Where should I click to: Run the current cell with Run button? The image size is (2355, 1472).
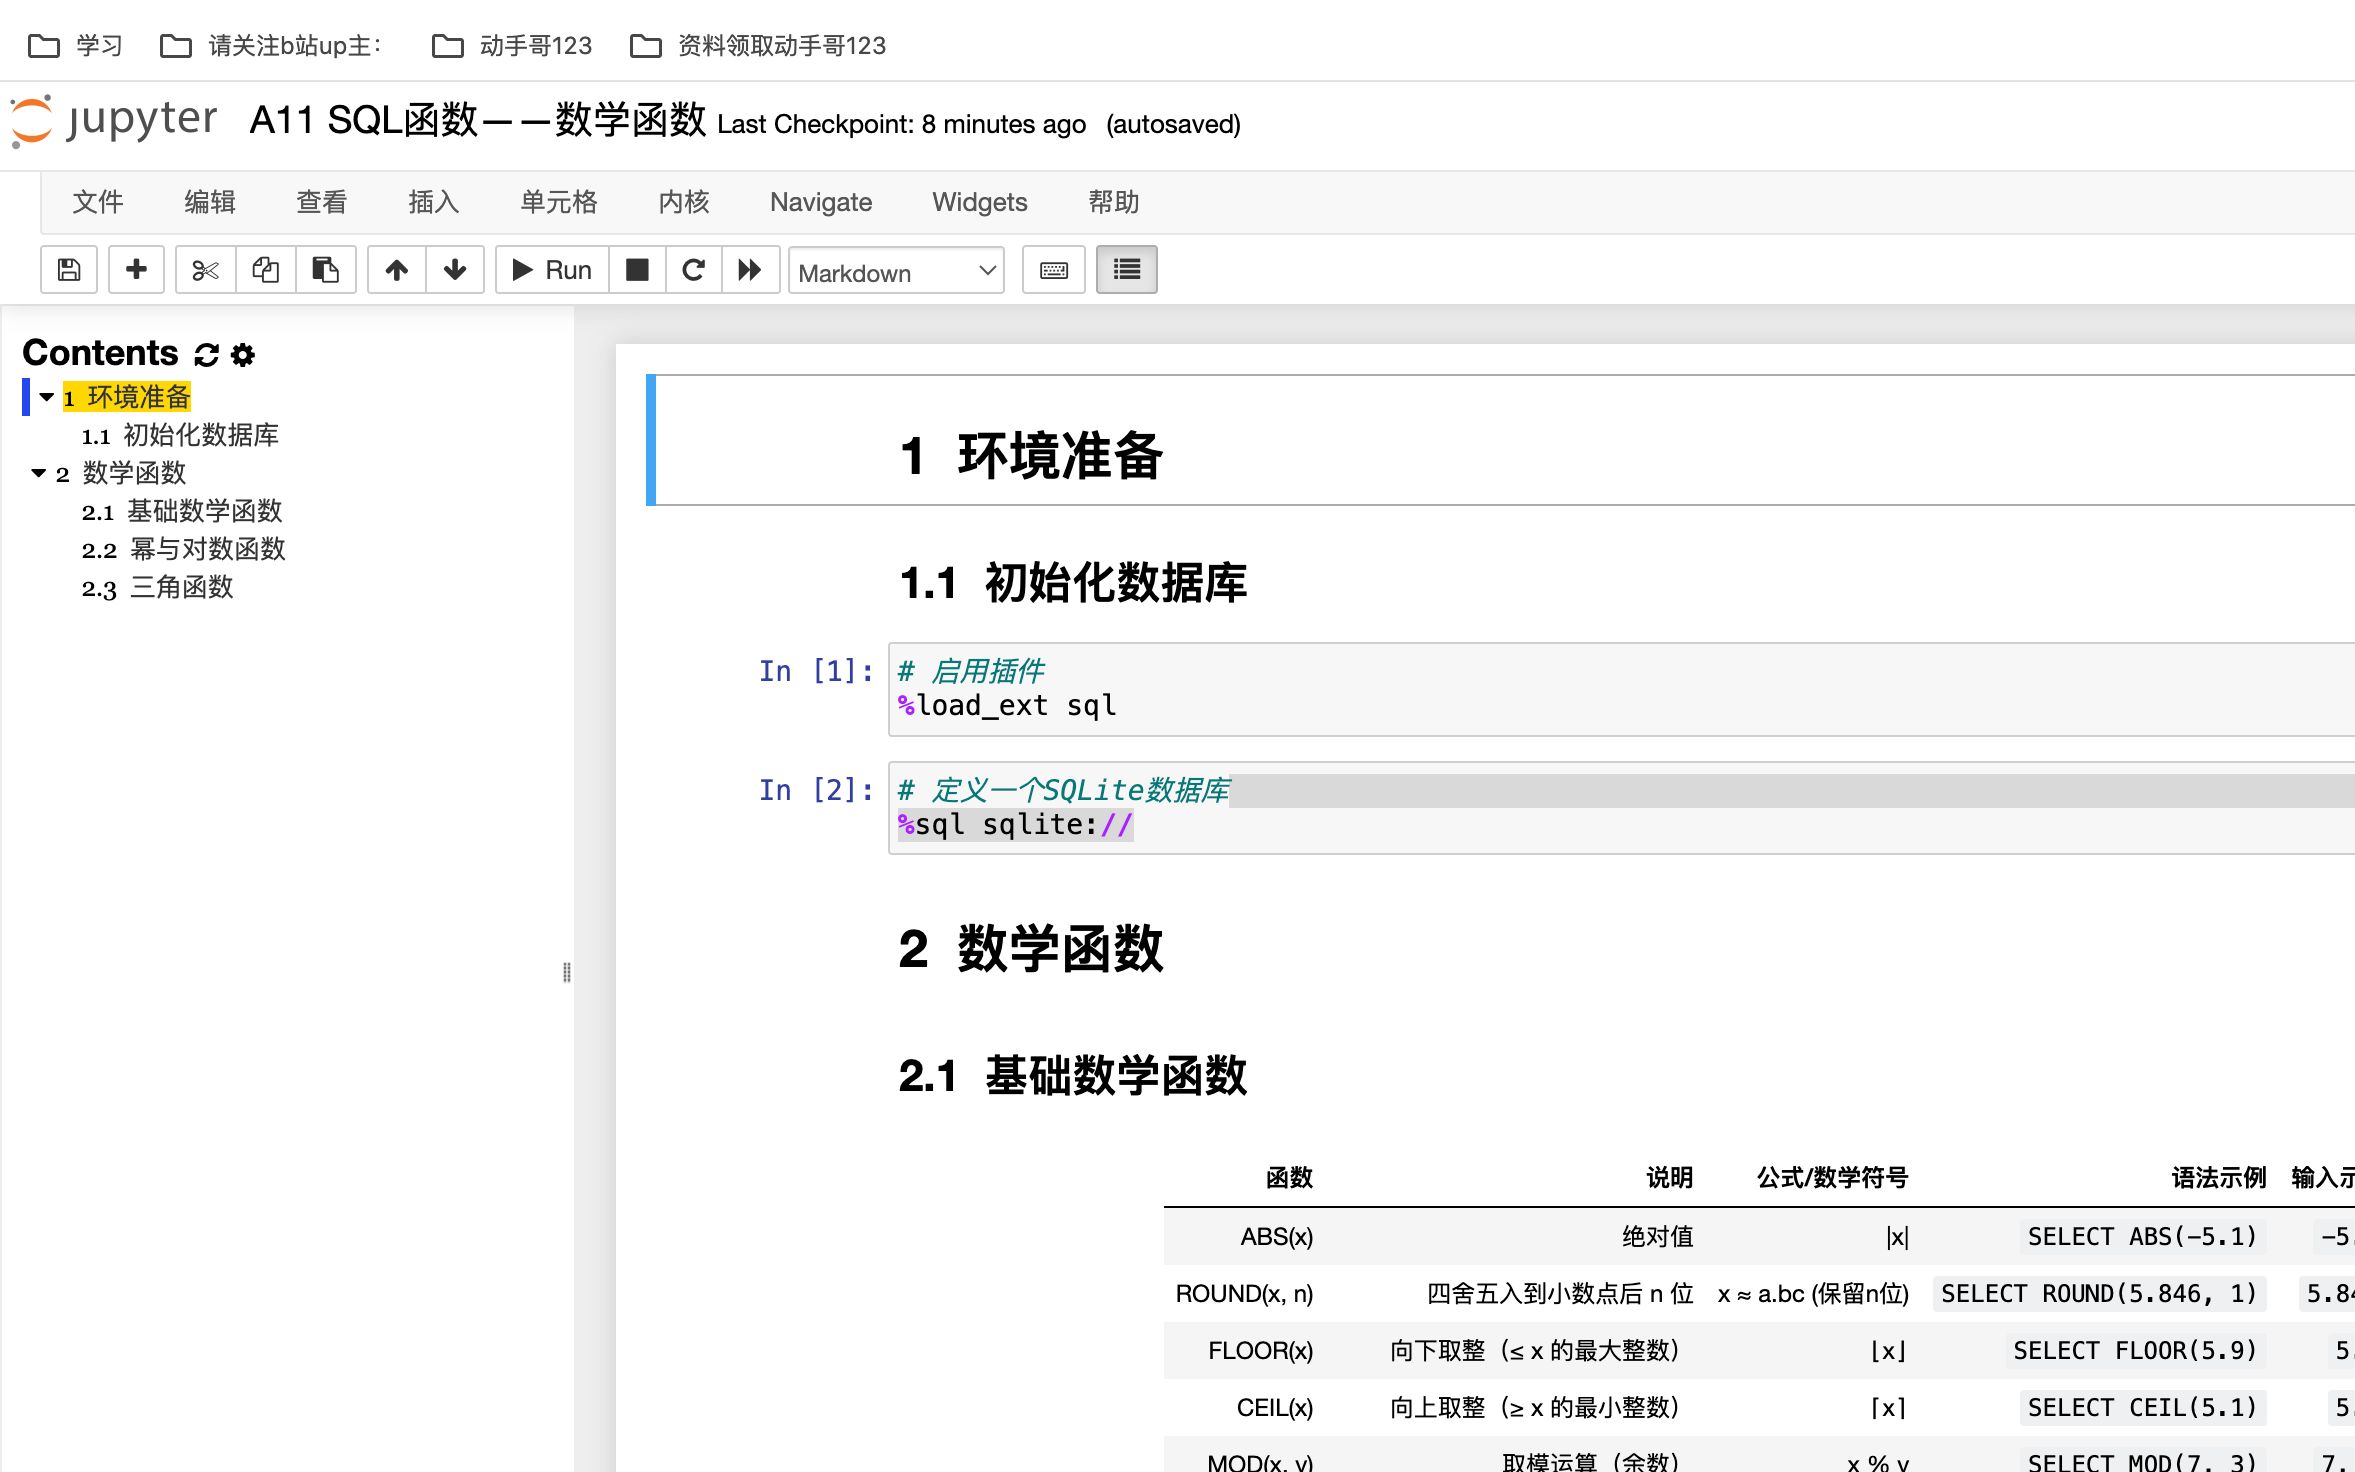[551, 269]
